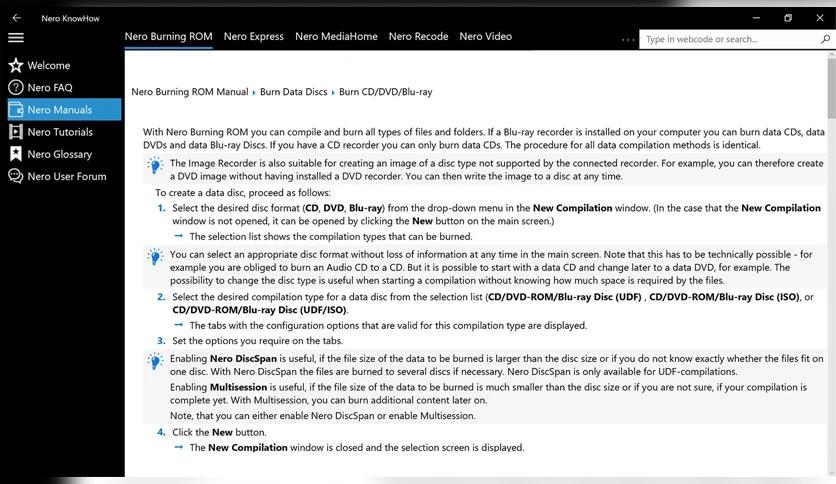Click the Burn Data Discs breadcrumb

(x=294, y=92)
